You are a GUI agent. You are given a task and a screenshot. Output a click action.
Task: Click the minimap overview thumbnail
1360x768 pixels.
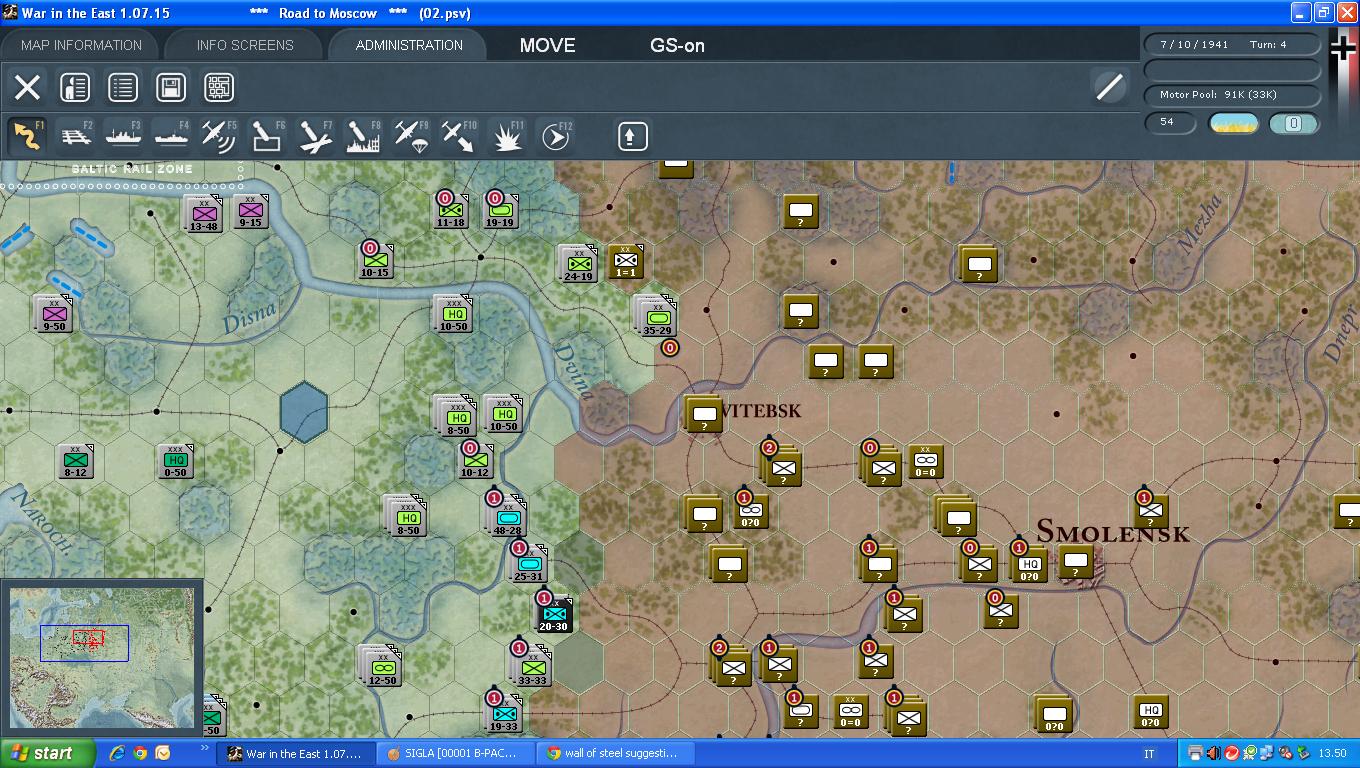coord(102,656)
